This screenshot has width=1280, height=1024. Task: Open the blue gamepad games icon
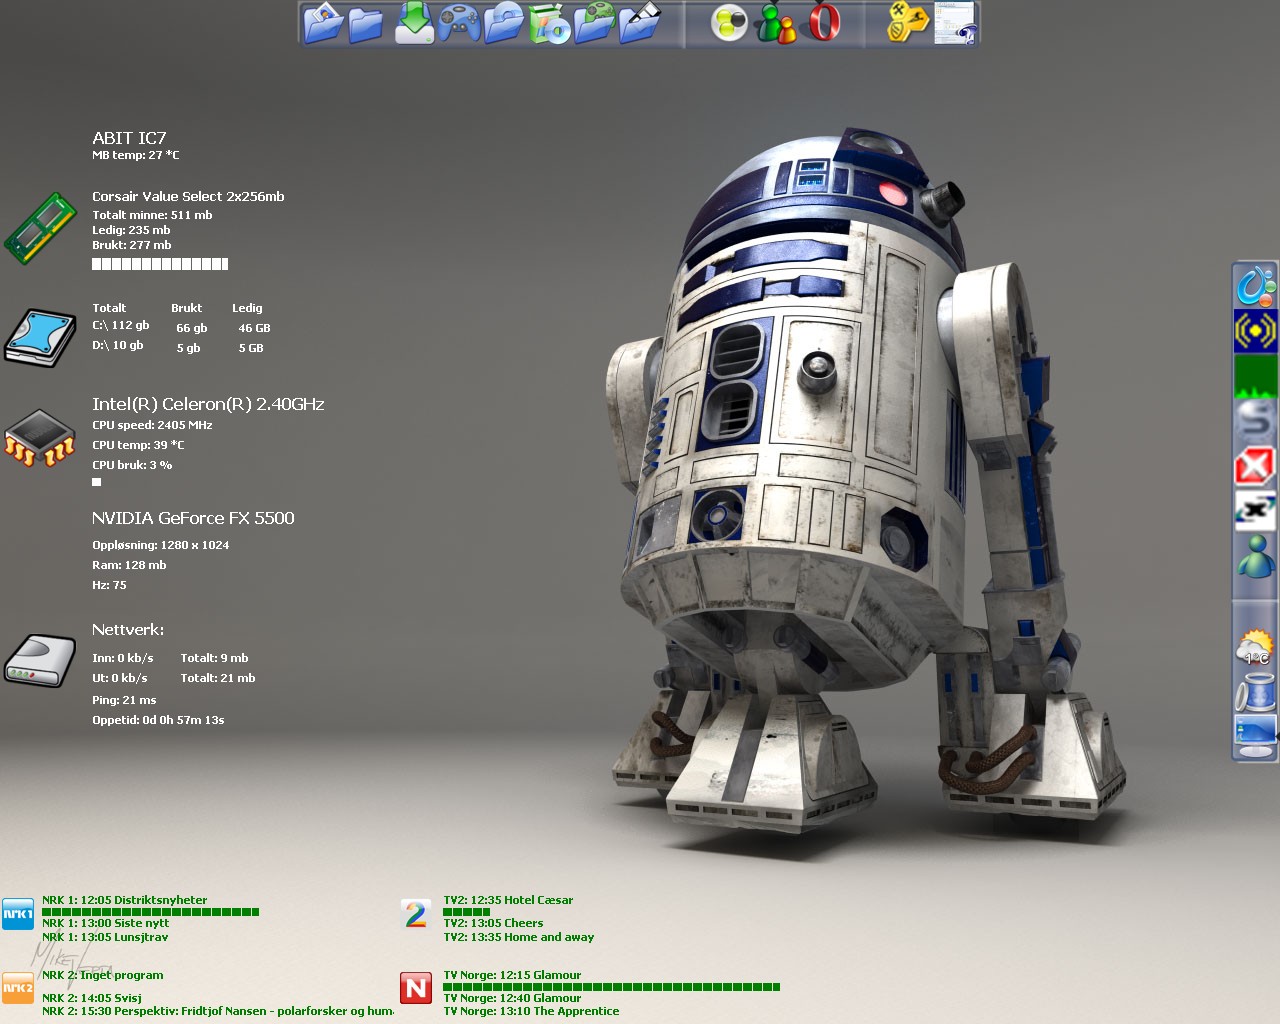[x=459, y=23]
